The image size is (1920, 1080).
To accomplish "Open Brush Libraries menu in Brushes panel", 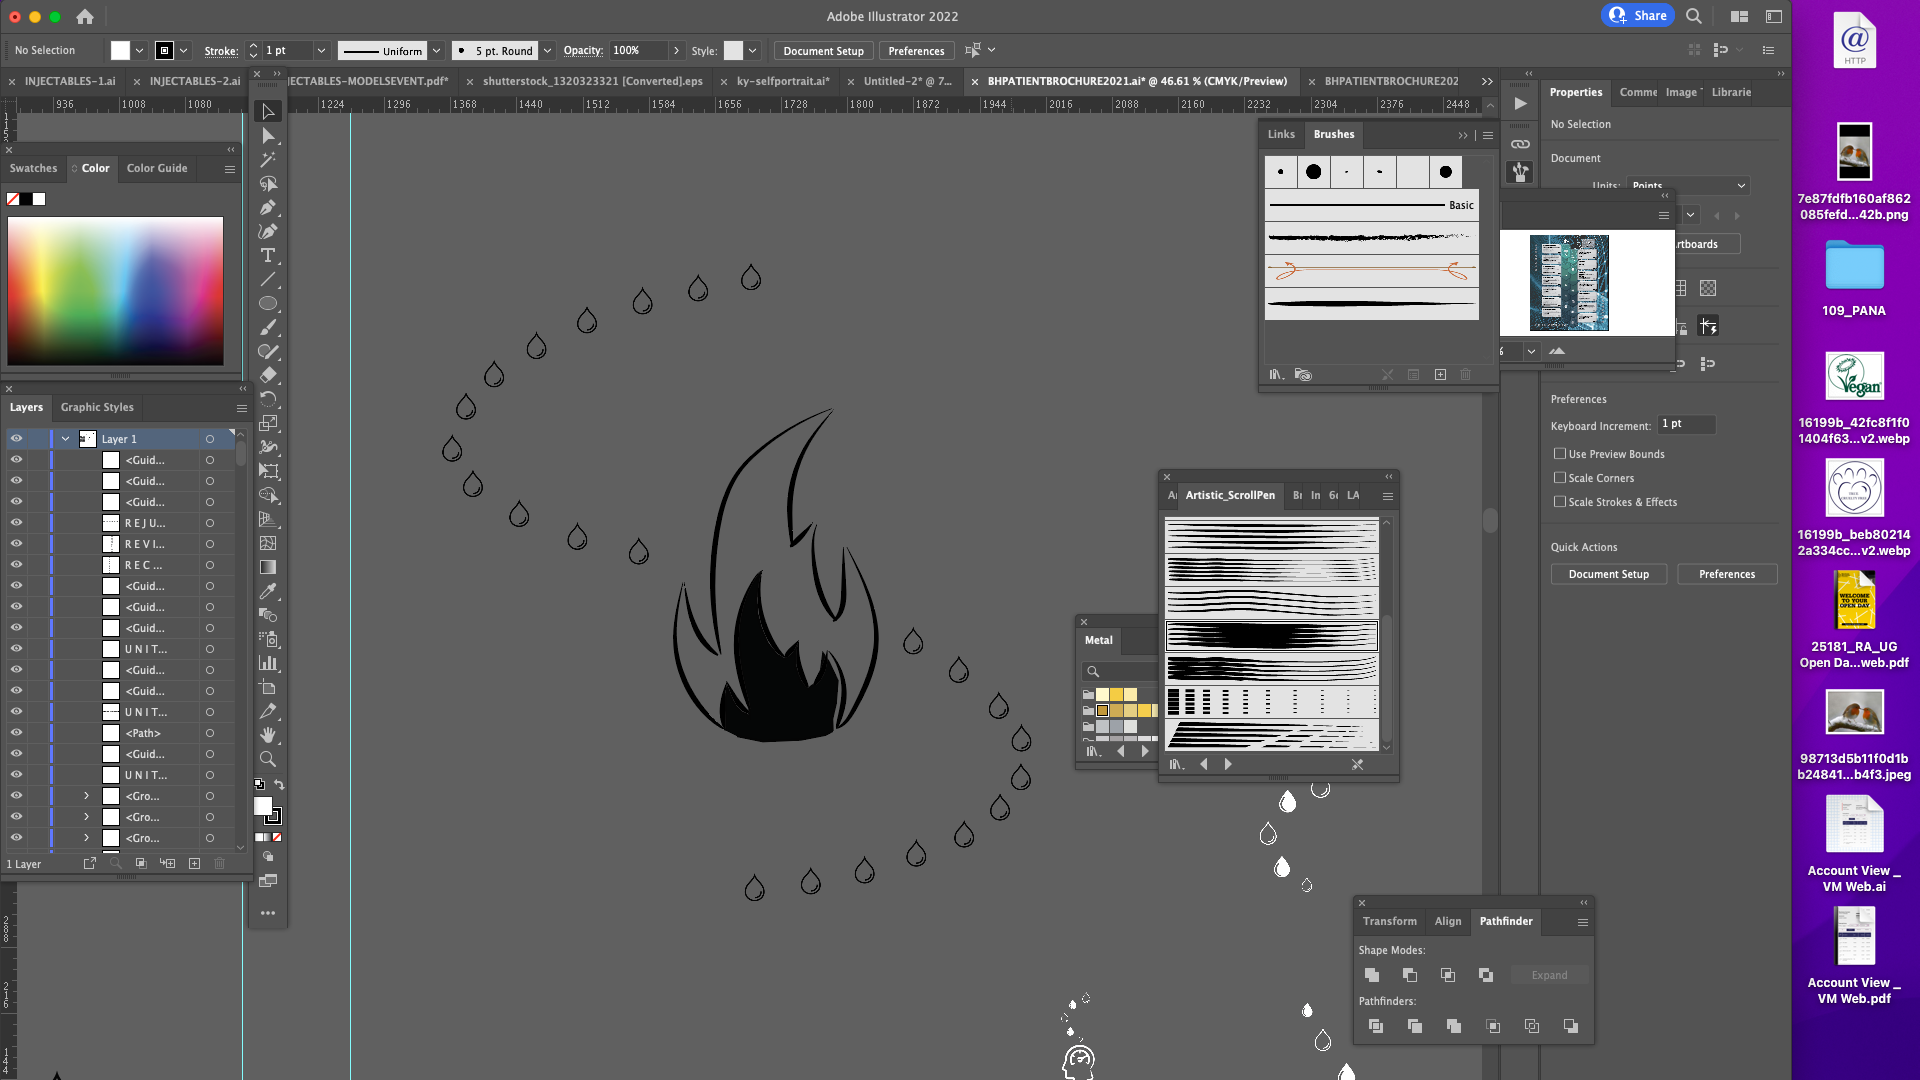I will tap(1276, 375).
